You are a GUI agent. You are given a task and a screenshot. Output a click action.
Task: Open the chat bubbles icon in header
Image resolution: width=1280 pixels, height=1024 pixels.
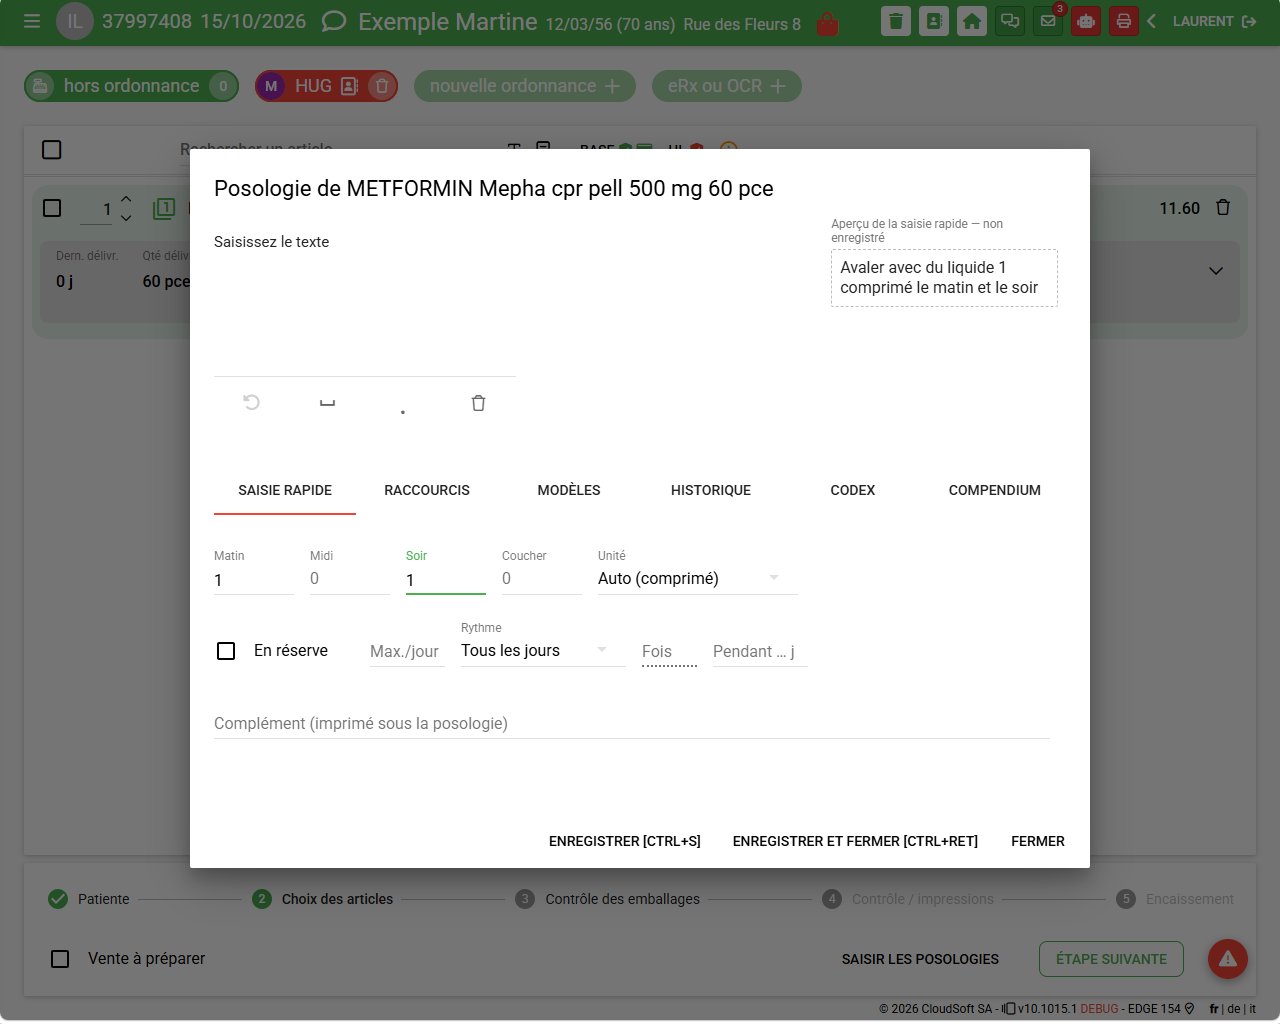click(1010, 21)
